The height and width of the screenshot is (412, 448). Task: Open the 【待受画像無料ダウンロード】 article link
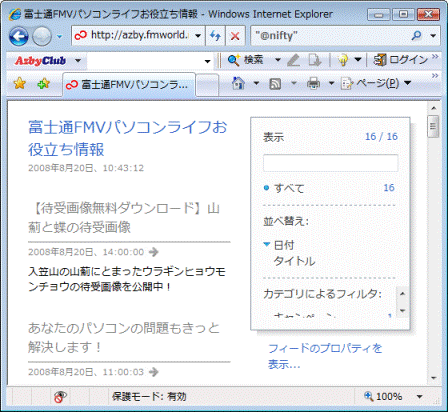point(124,218)
